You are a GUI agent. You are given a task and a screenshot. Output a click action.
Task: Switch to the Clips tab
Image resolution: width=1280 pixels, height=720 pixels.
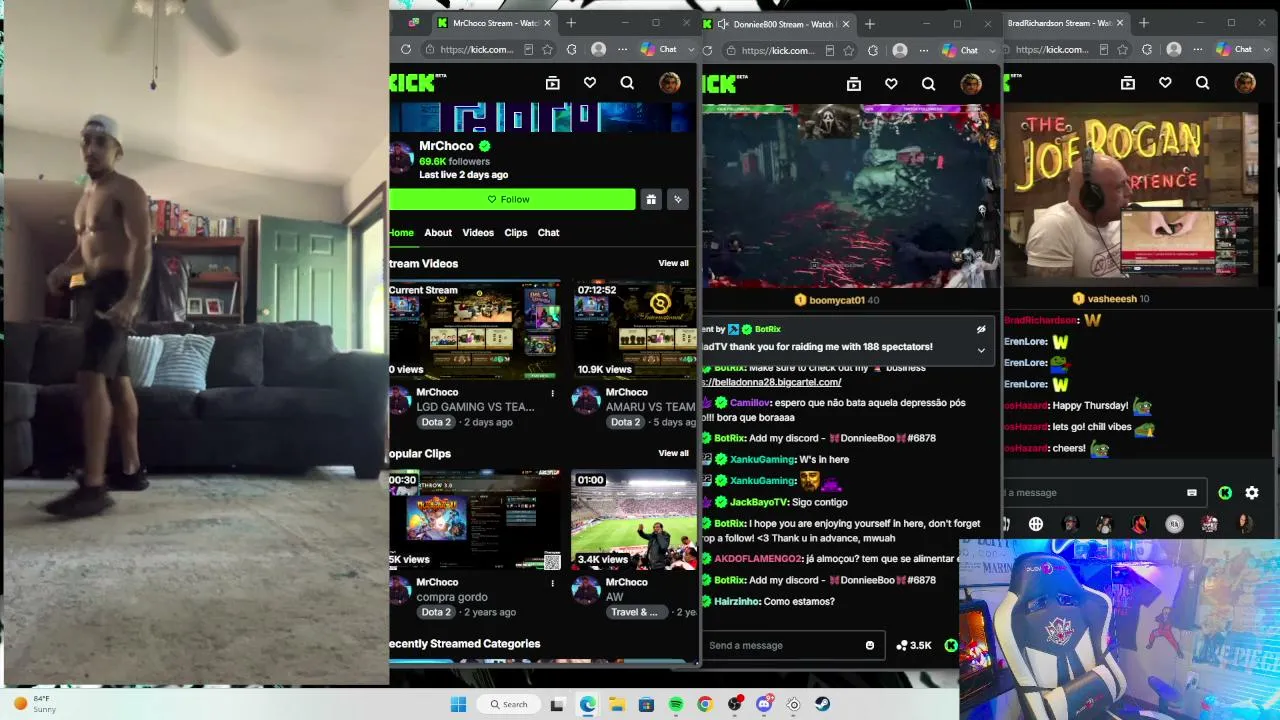click(x=516, y=233)
